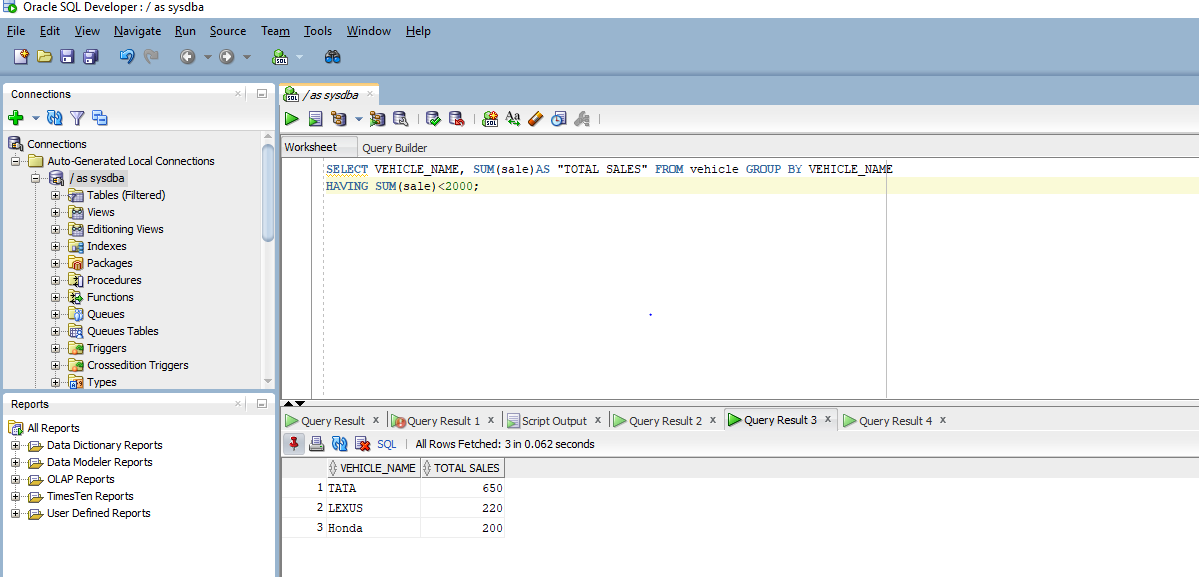Click the SQL link in the results toolbar
The height and width of the screenshot is (577, 1199).
pos(386,444)
